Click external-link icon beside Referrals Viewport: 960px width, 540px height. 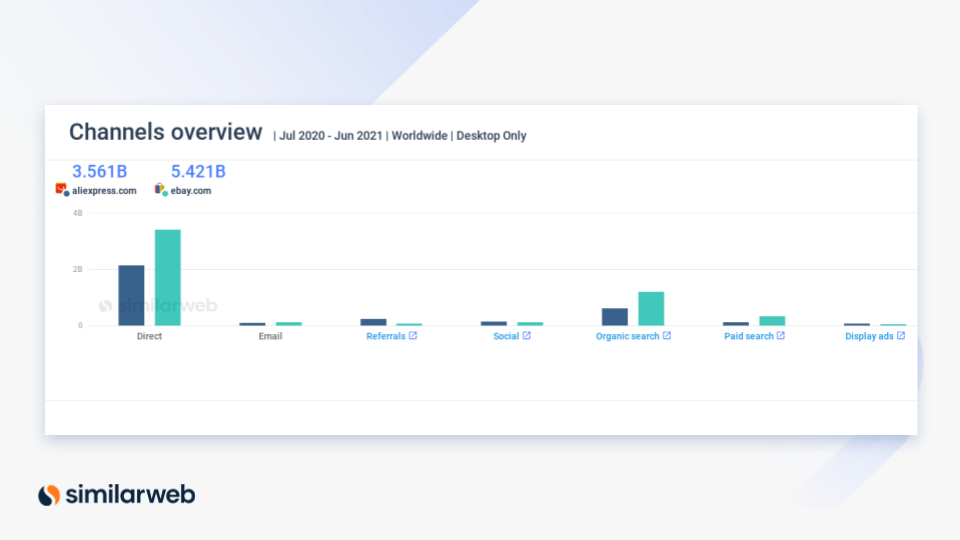413,336
